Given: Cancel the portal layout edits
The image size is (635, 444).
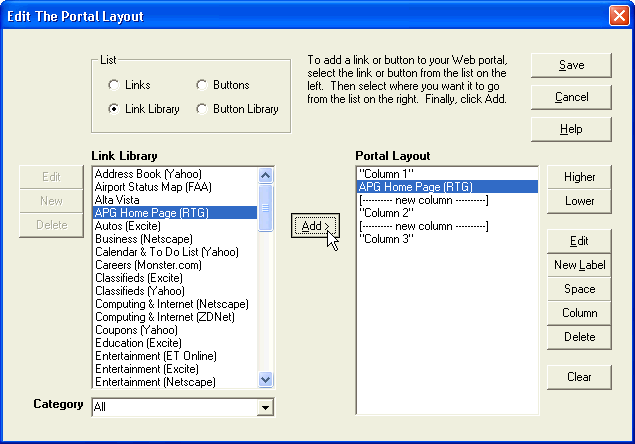Looking at the screenshot, I should click(x=571, y=97).
